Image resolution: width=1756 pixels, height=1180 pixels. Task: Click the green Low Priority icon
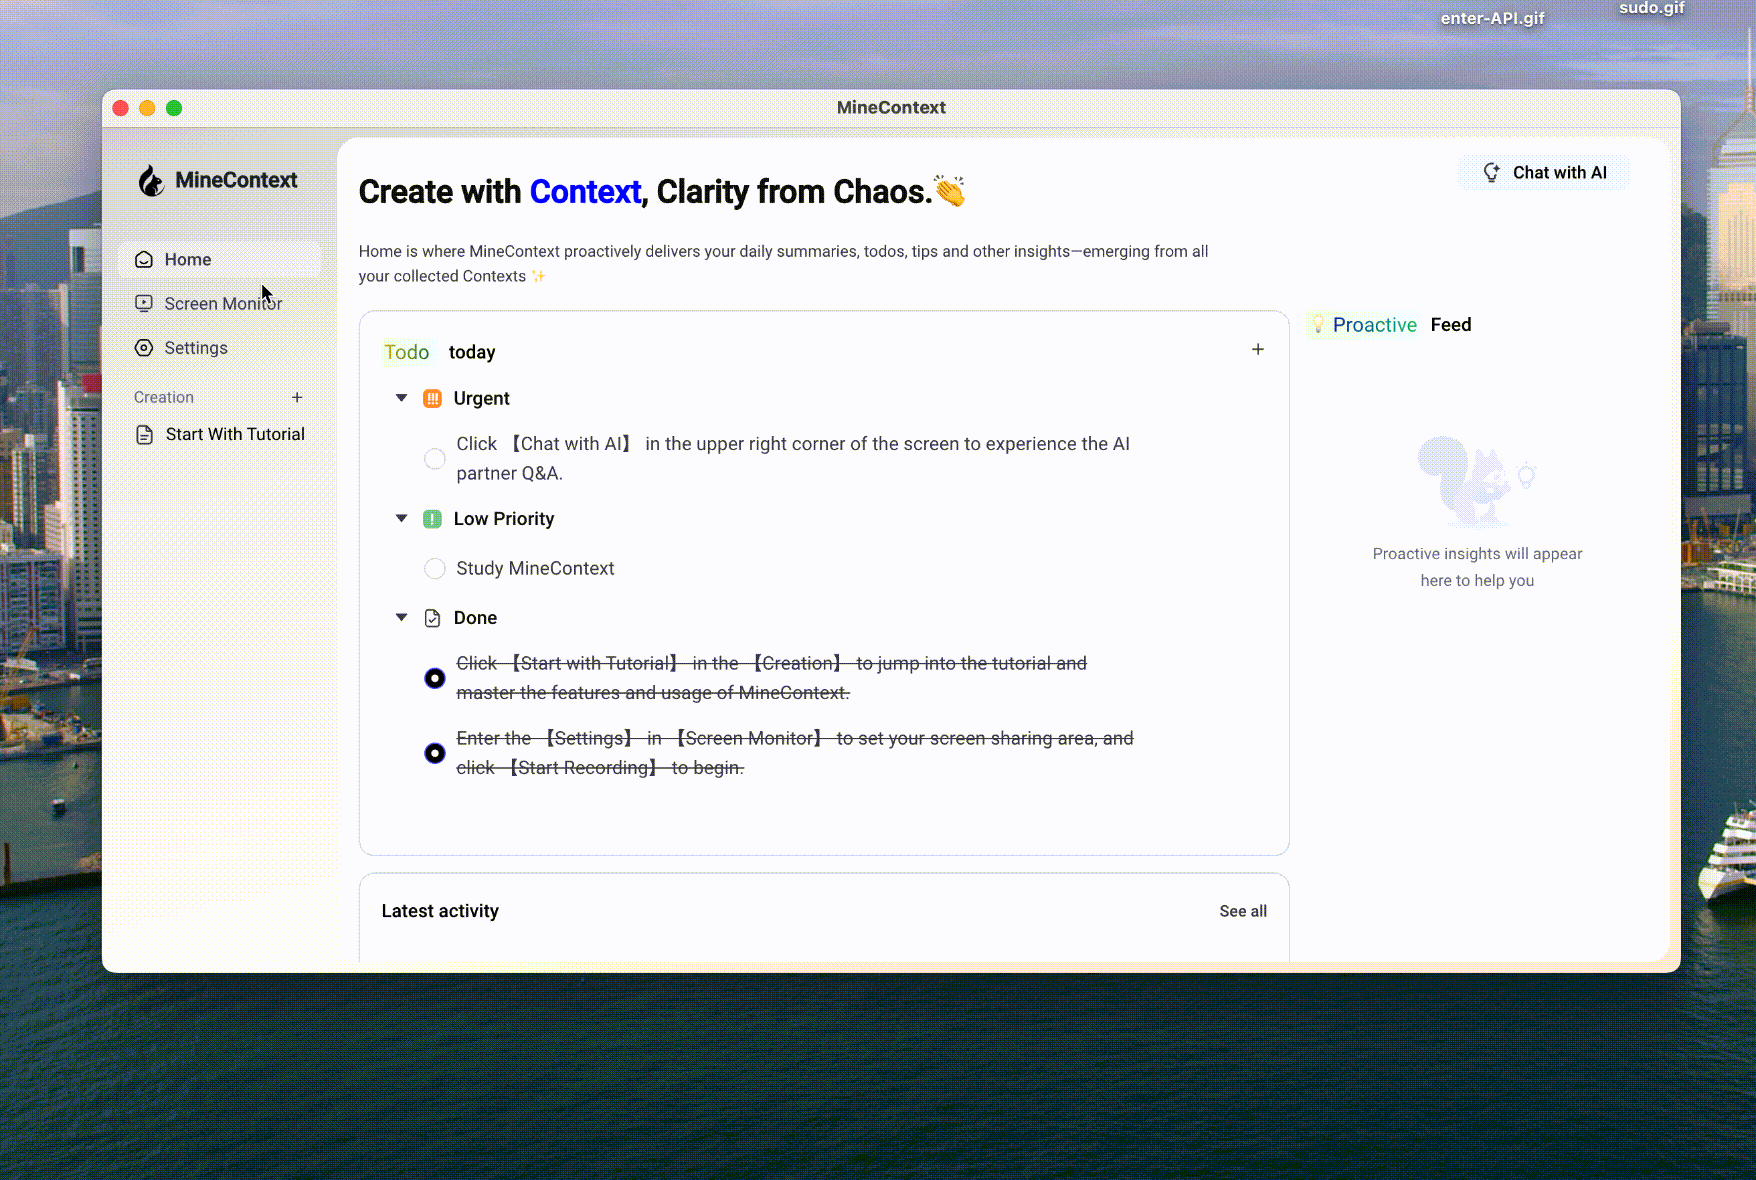(x=432, y=519)
